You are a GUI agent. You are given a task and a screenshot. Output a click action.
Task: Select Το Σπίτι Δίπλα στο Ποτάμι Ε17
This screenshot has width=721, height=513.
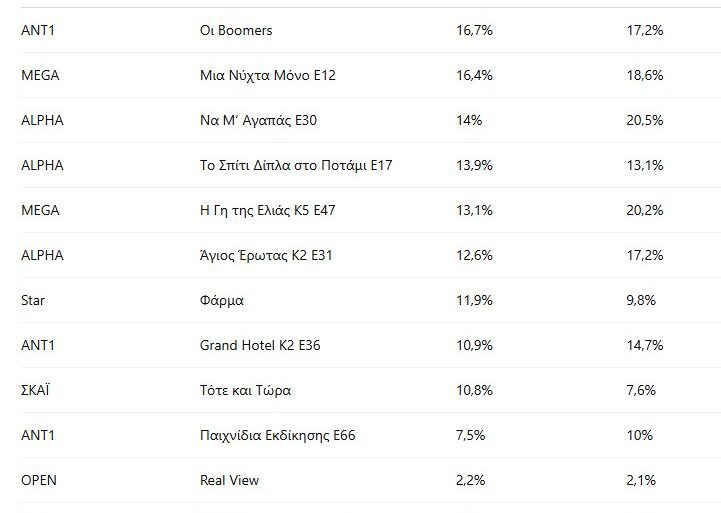tap(296, 165)
